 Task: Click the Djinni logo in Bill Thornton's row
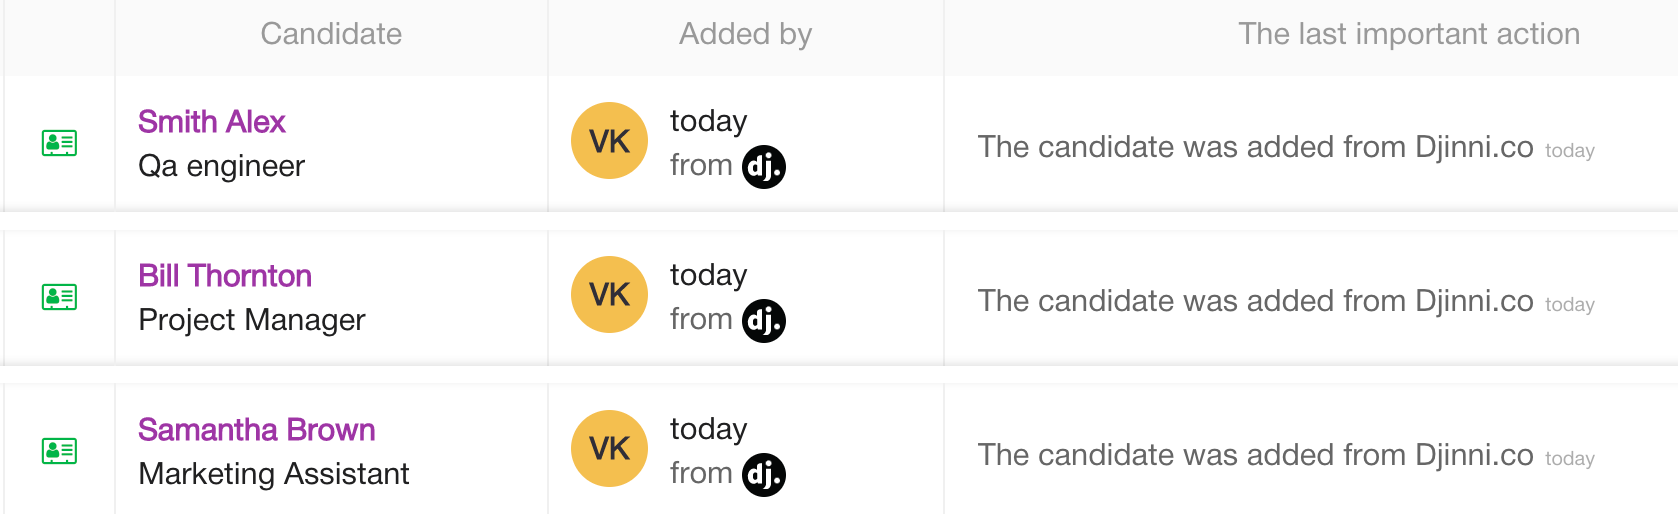coord(764,321)
